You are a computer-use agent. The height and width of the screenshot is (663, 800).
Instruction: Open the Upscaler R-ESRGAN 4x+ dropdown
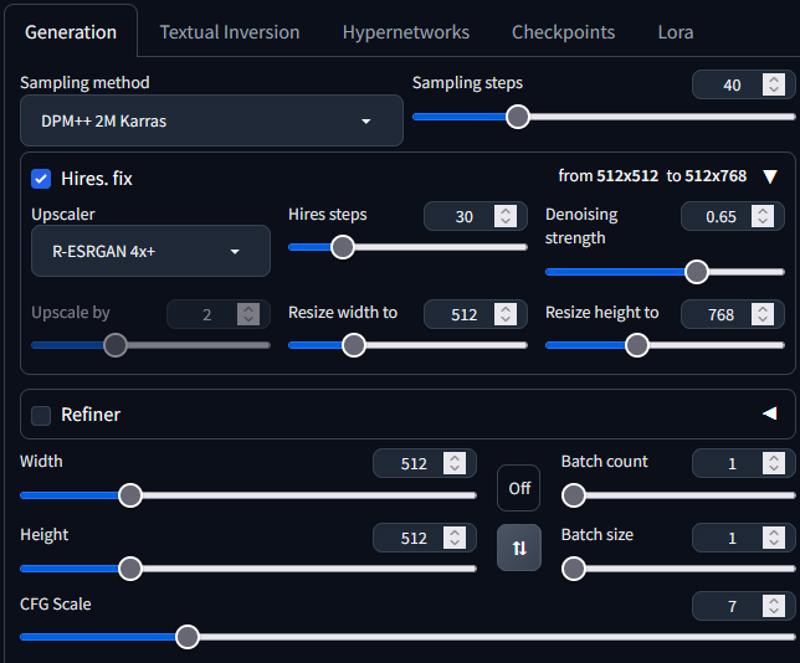click(150, 251)
